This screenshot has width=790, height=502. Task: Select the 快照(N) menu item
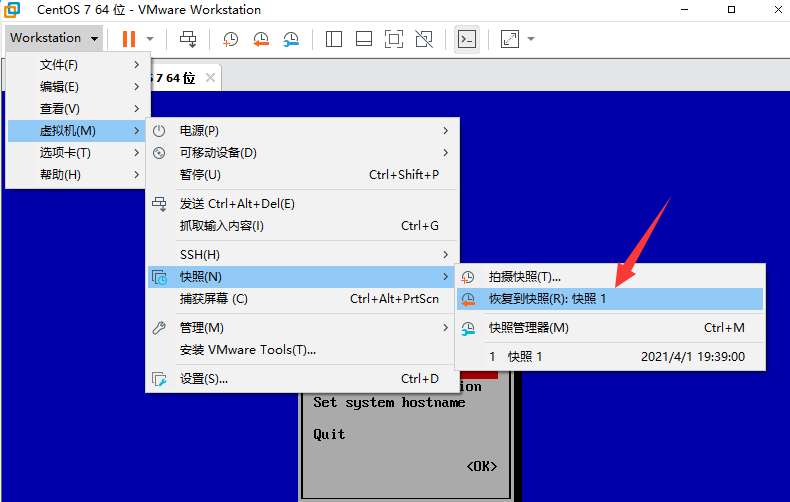(x=302, y=277)
